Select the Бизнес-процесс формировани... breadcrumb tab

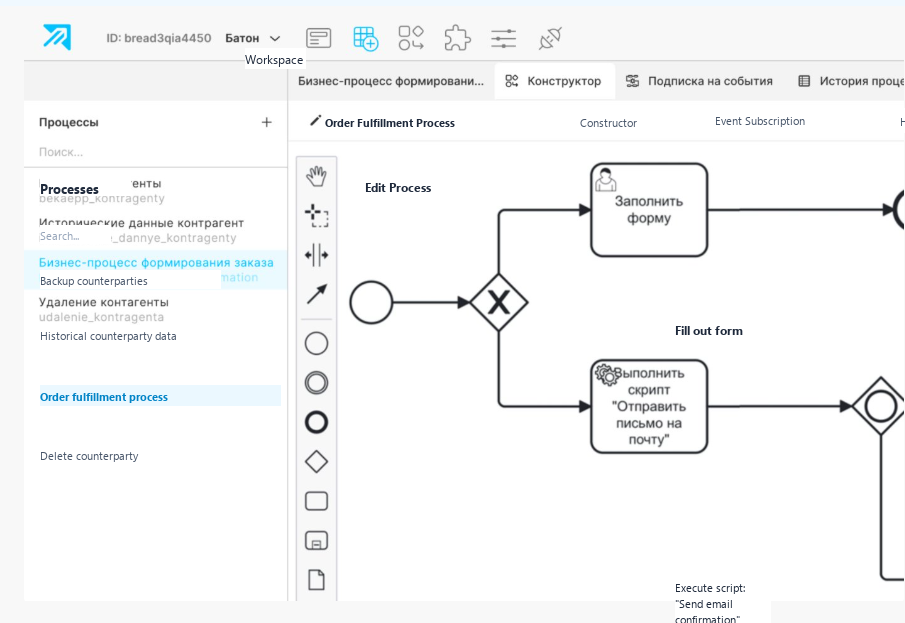click(x=391, y=81)
